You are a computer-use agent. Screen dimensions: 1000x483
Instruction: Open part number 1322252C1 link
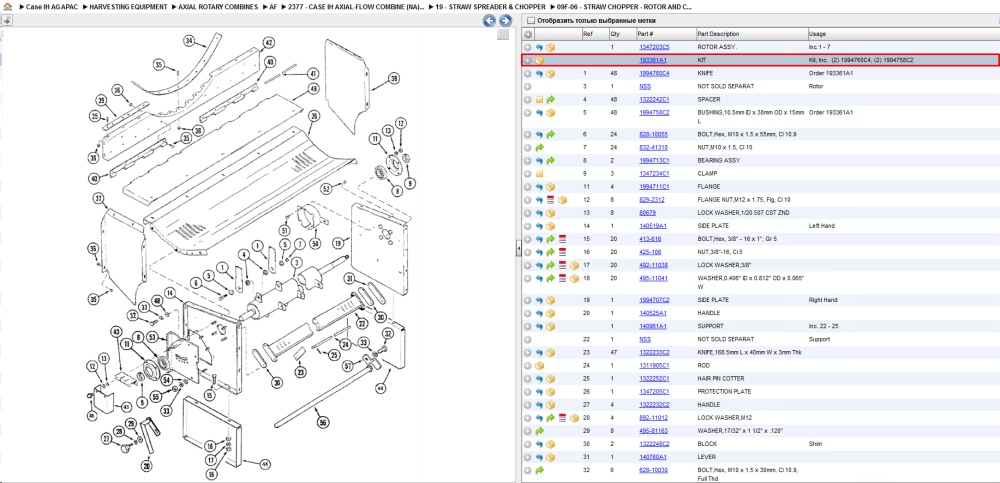point(654,378)
